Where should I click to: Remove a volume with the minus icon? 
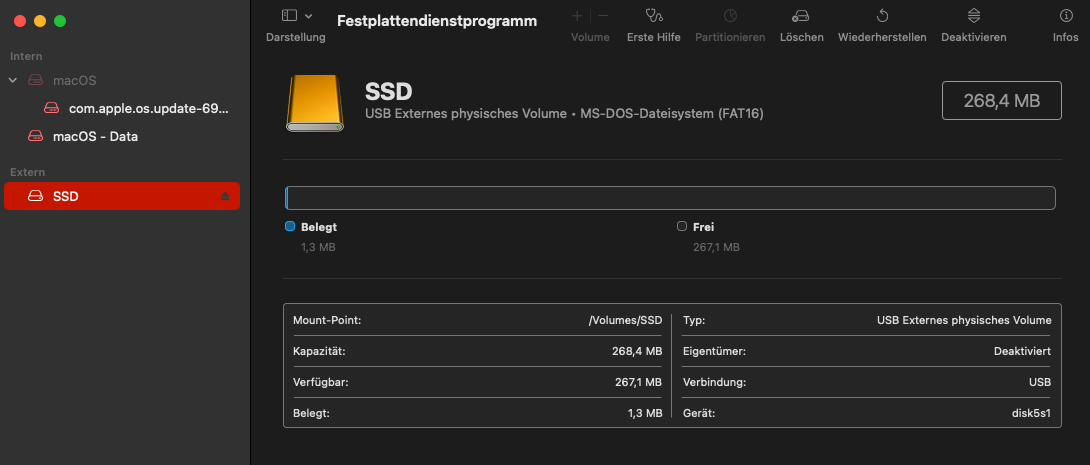point(603,15)
